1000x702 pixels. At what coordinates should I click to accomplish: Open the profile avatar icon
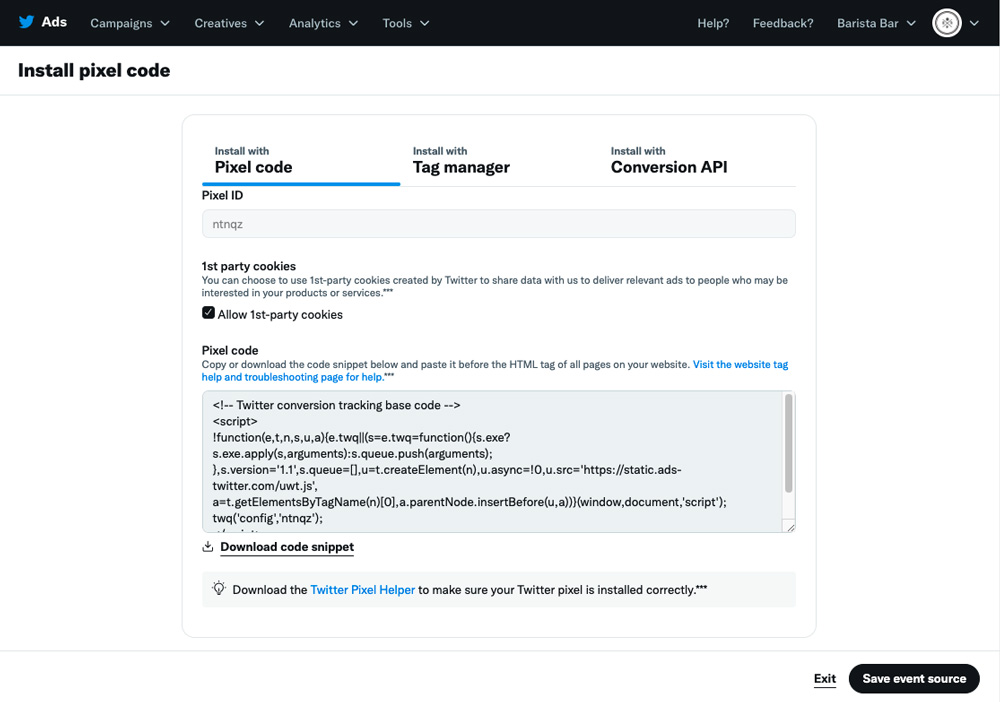[x=946, y=23]
